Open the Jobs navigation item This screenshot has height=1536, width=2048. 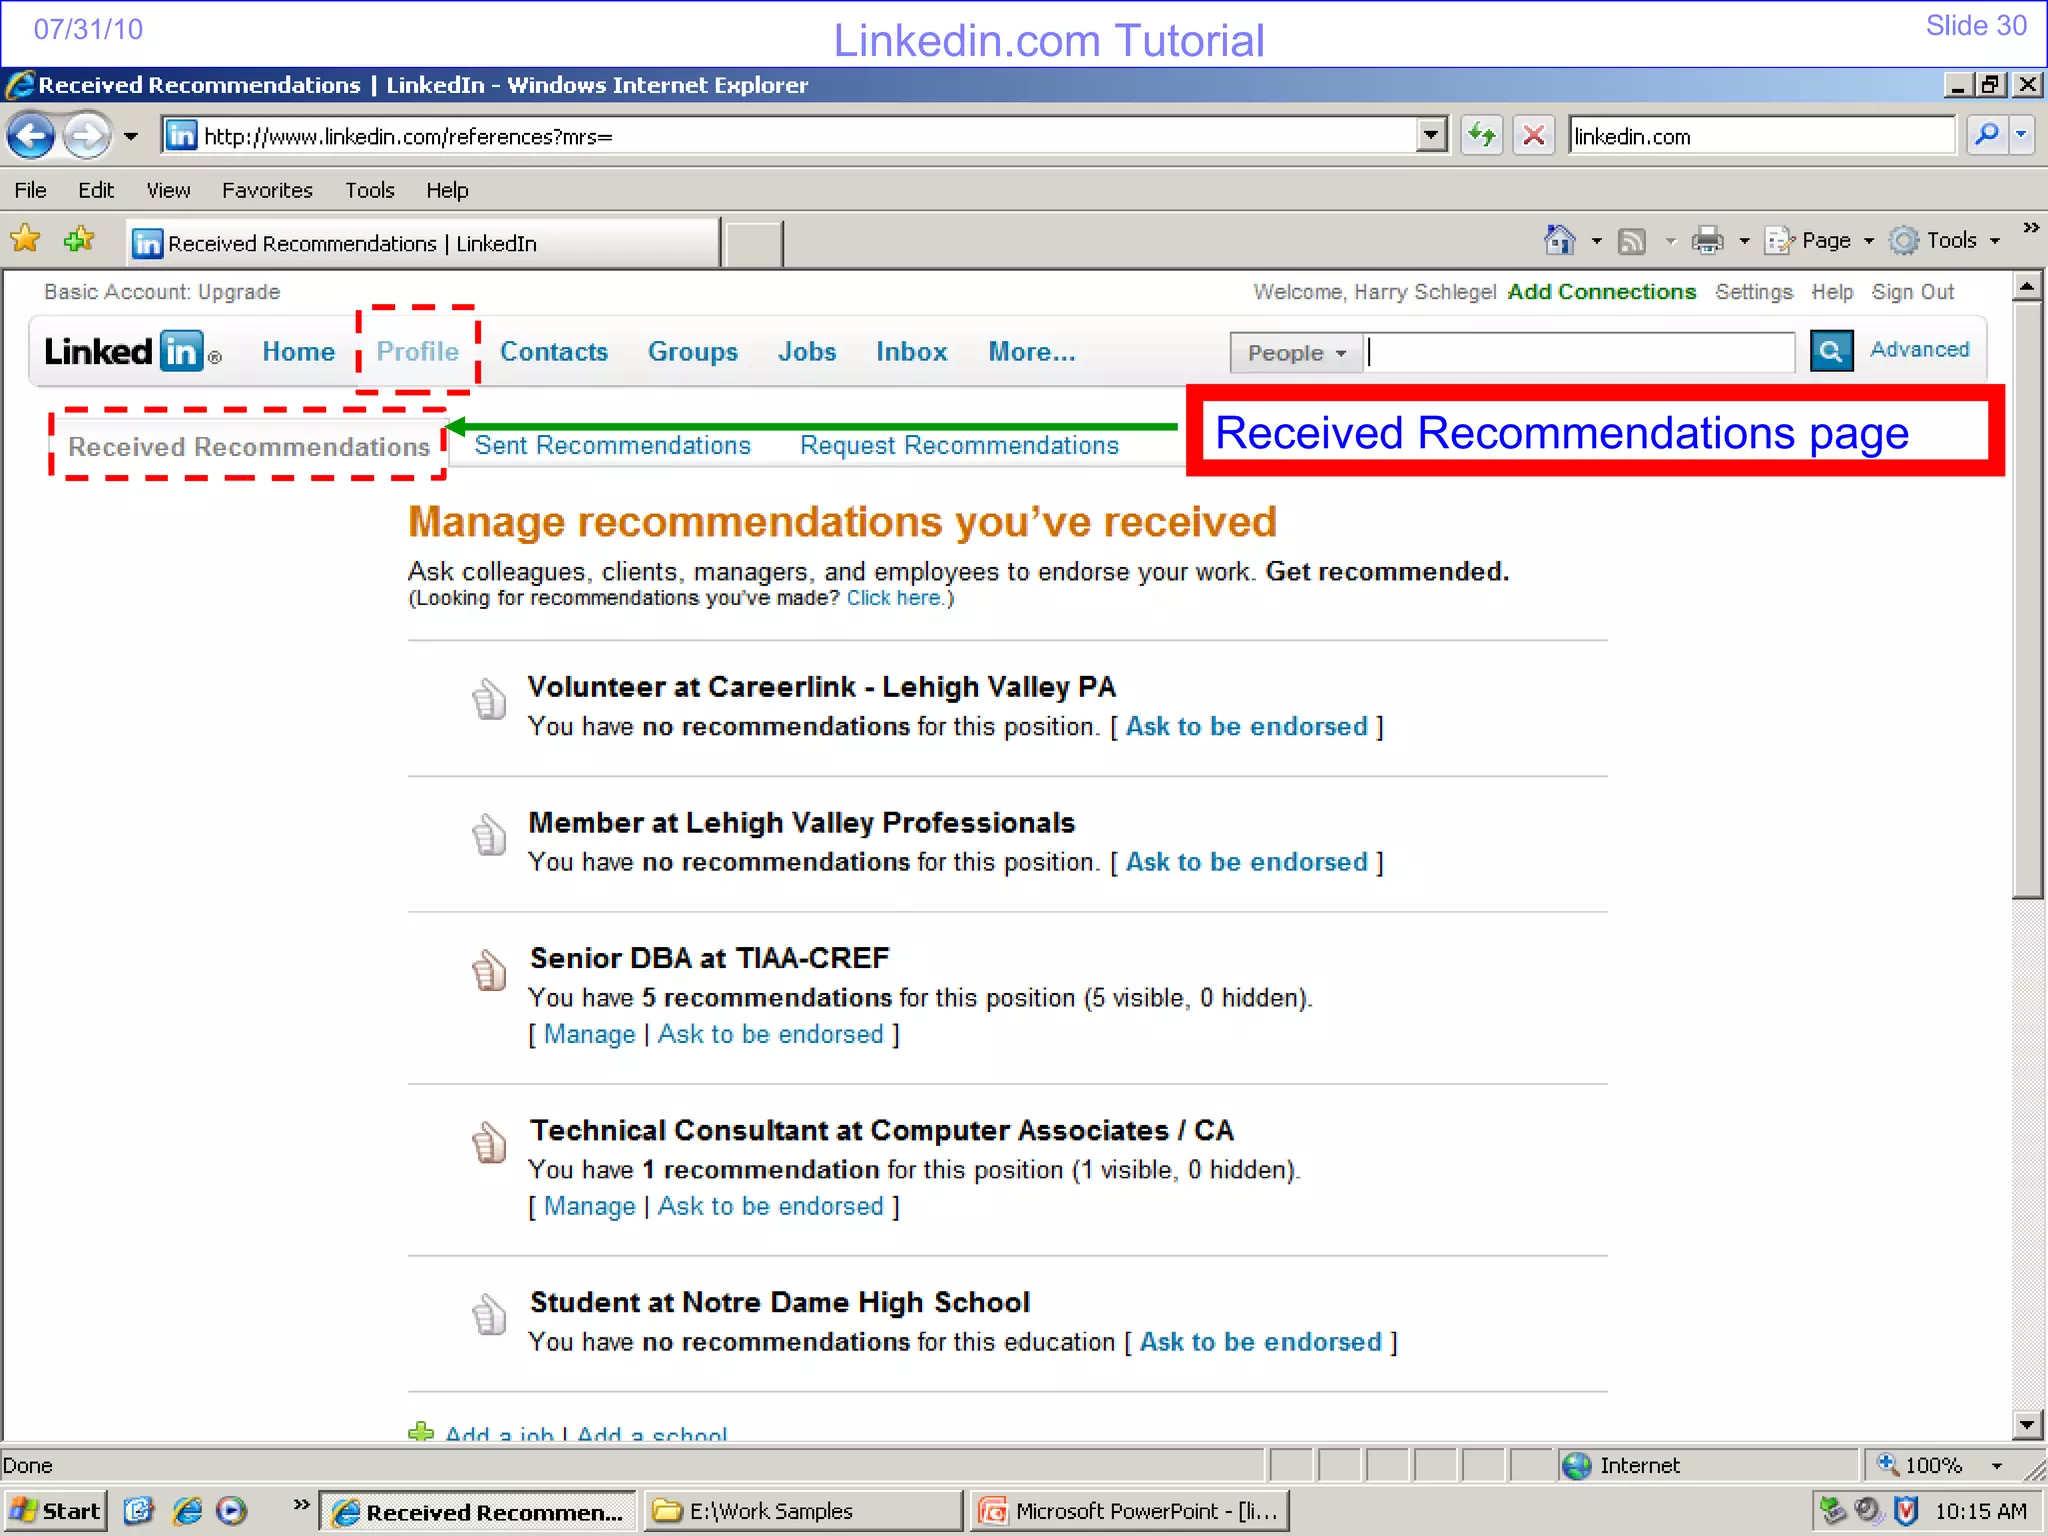807,352
